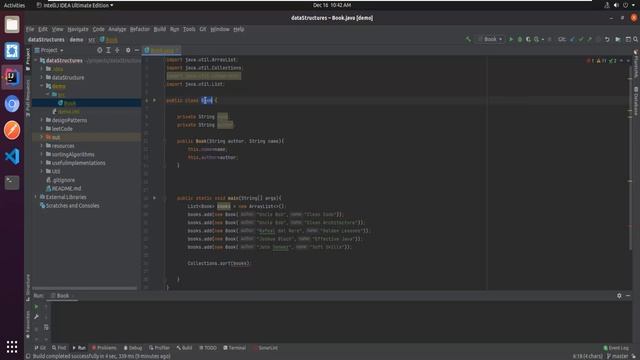Click wrench icon in Run panel
640x360 pixels.
tap(36, 316)
